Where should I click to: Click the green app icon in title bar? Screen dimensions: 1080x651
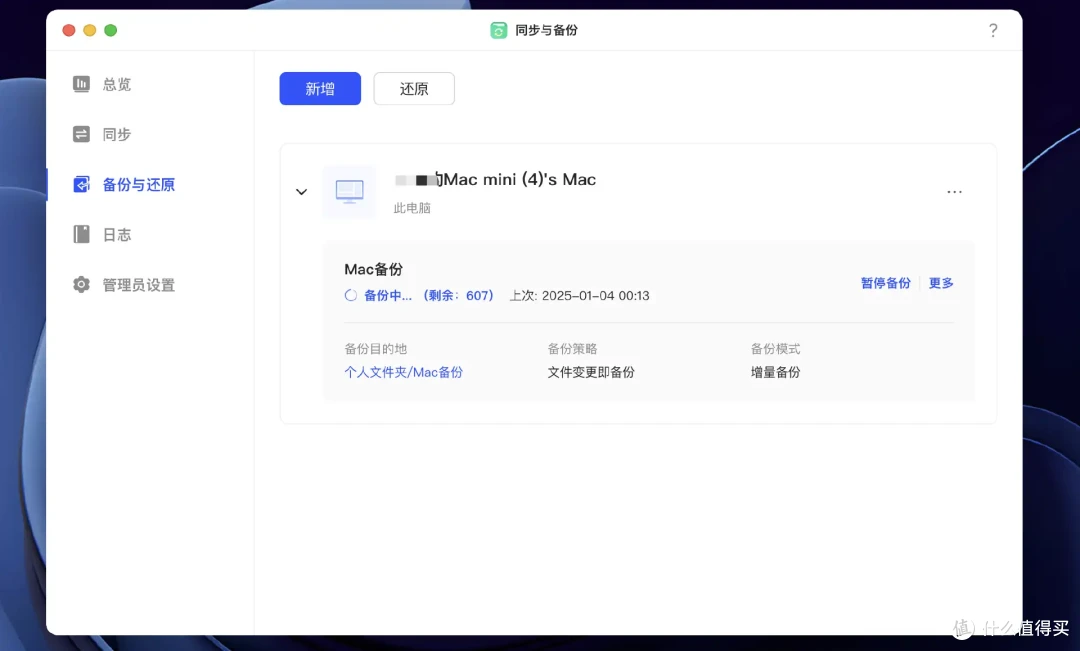498,30
